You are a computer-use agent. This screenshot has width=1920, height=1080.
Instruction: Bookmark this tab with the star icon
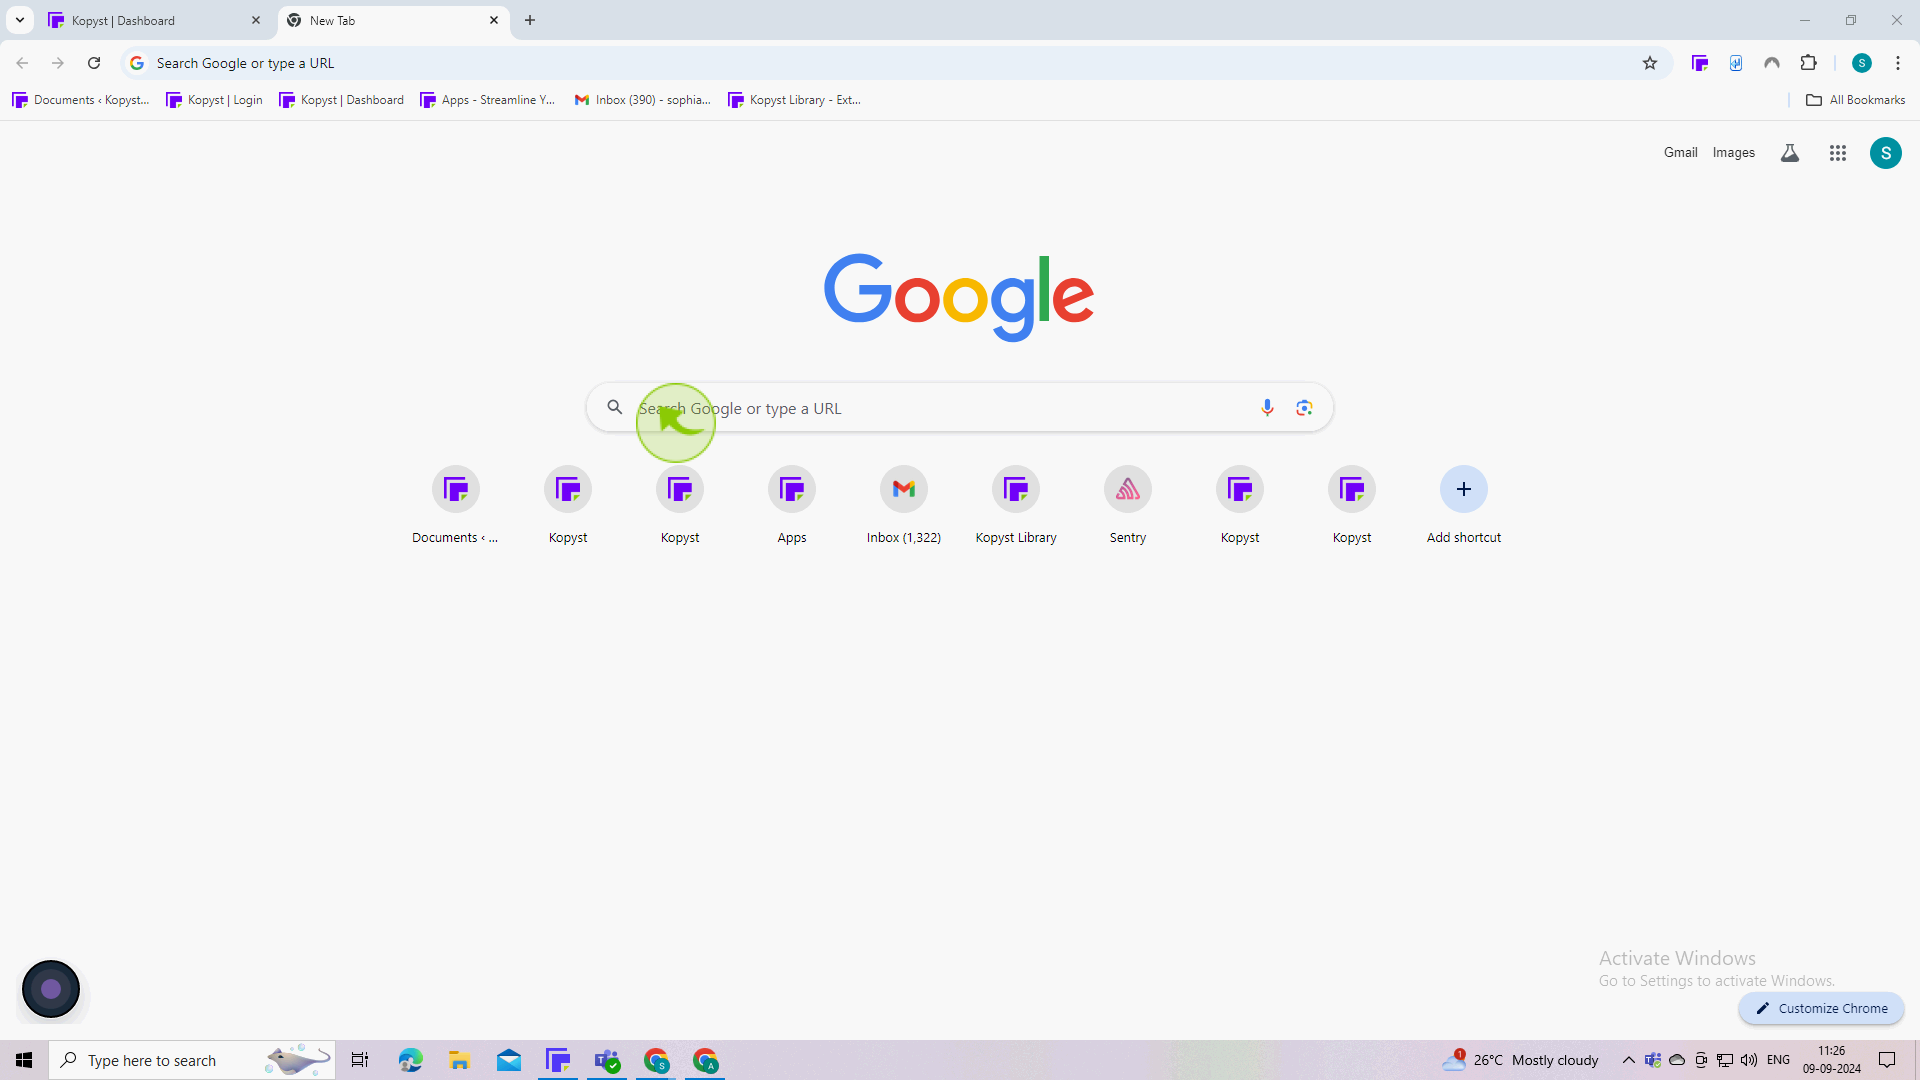(x=1650, y=63)
